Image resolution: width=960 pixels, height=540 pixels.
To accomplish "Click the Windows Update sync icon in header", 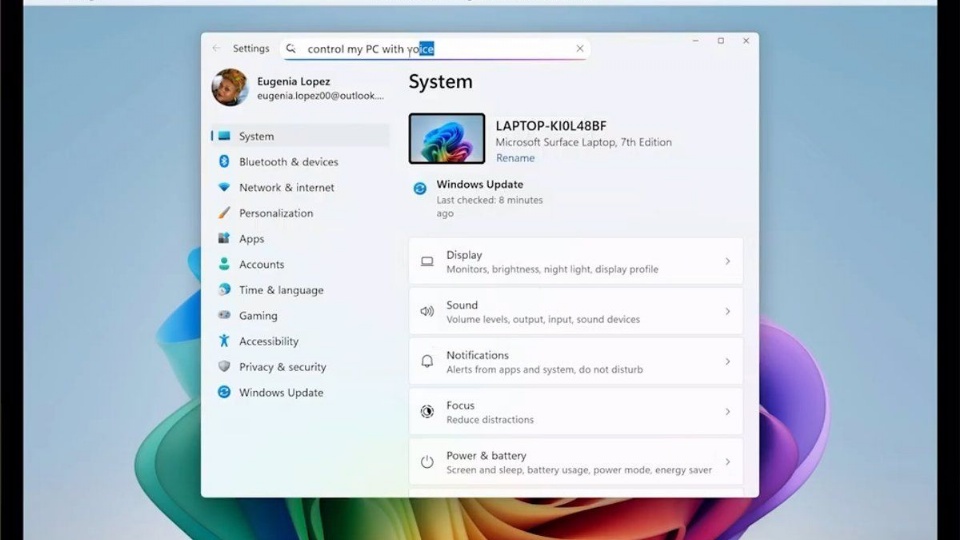I will (x=420, y=188).
